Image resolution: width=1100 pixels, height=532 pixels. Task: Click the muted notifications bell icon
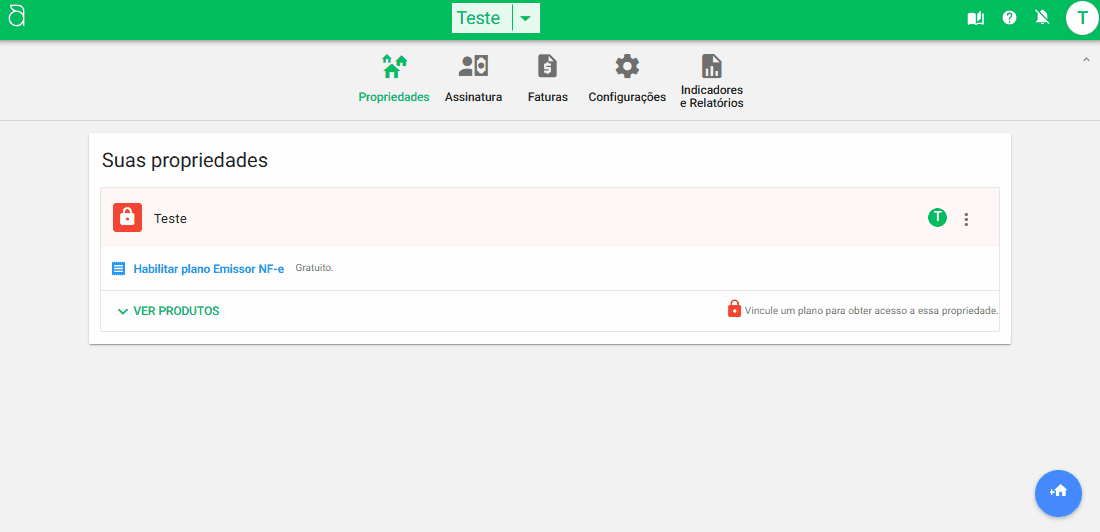pos(1042,18)
